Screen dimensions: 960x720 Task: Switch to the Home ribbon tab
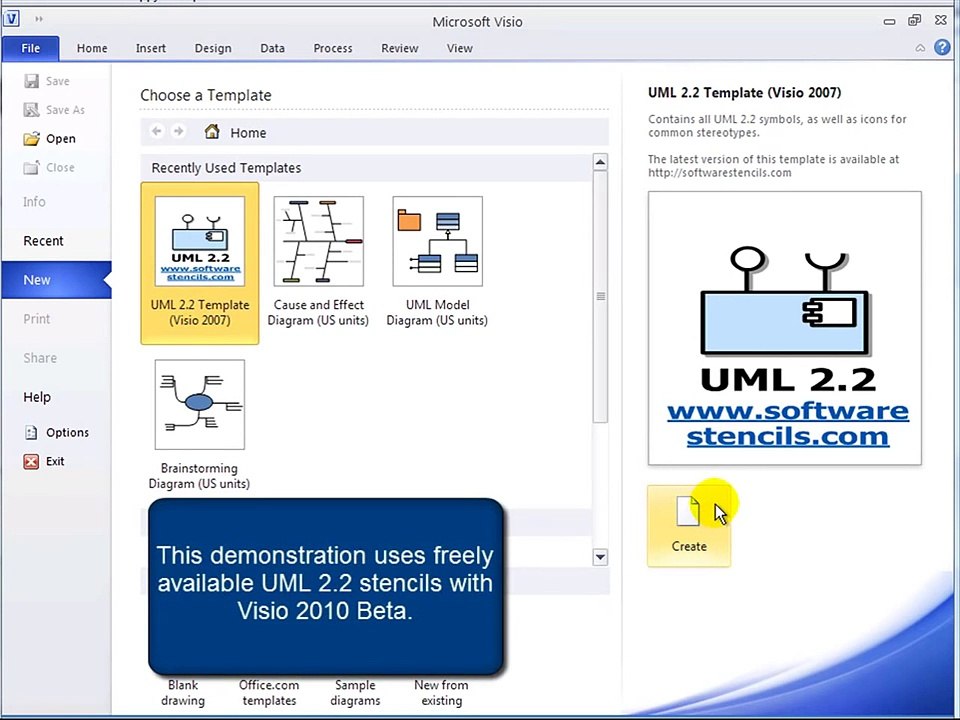[92, 48]
